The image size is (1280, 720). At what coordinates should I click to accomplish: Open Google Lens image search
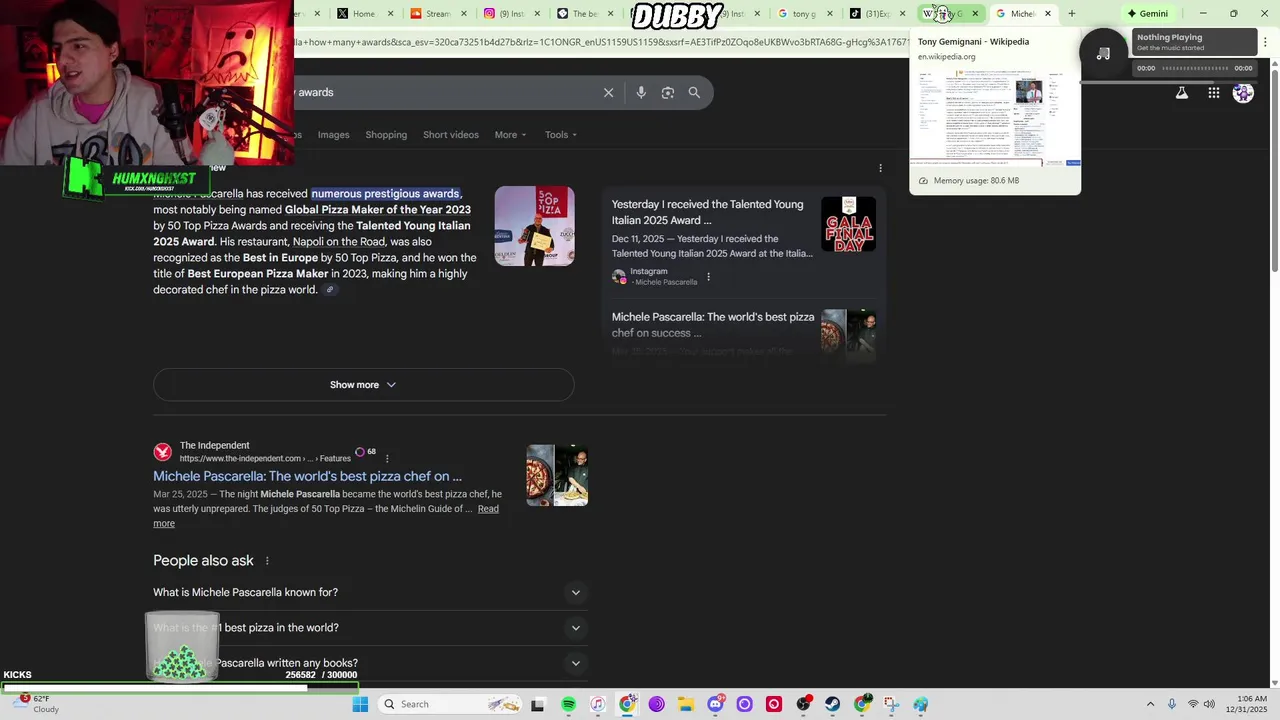tap(668, 92)
